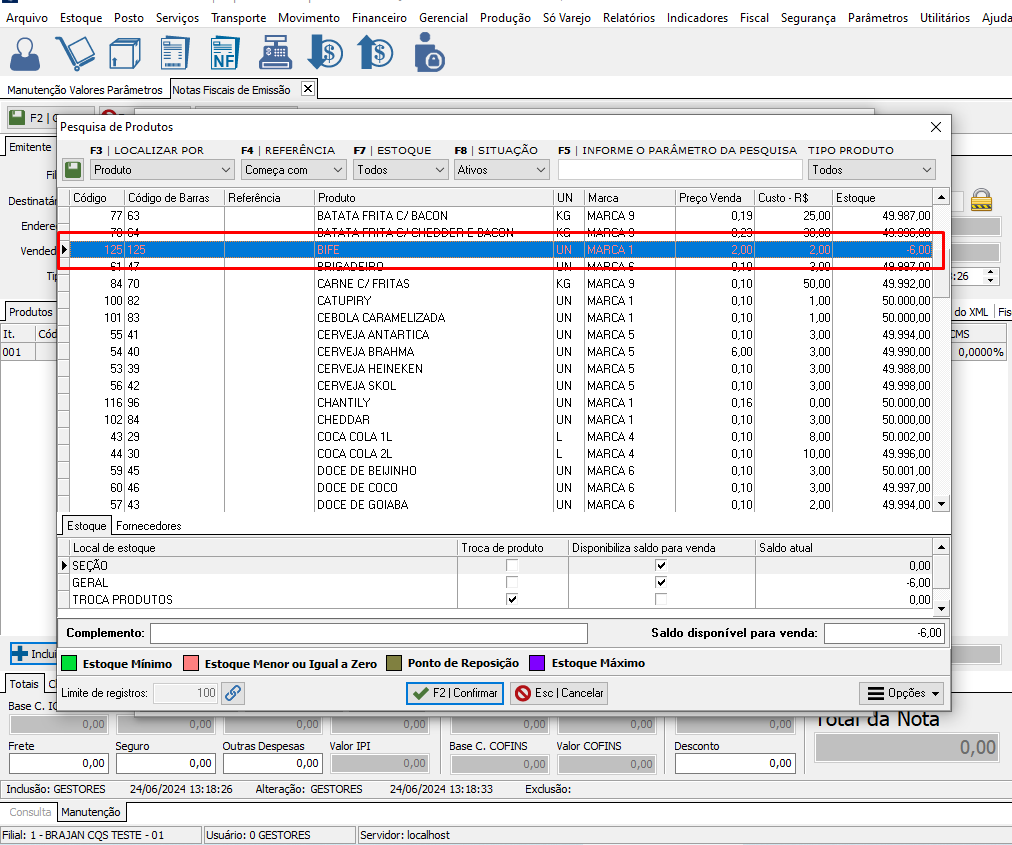The image size is (1012, 845).
Task: Switch to the Fornecedores tab
Action: point(148,526)
